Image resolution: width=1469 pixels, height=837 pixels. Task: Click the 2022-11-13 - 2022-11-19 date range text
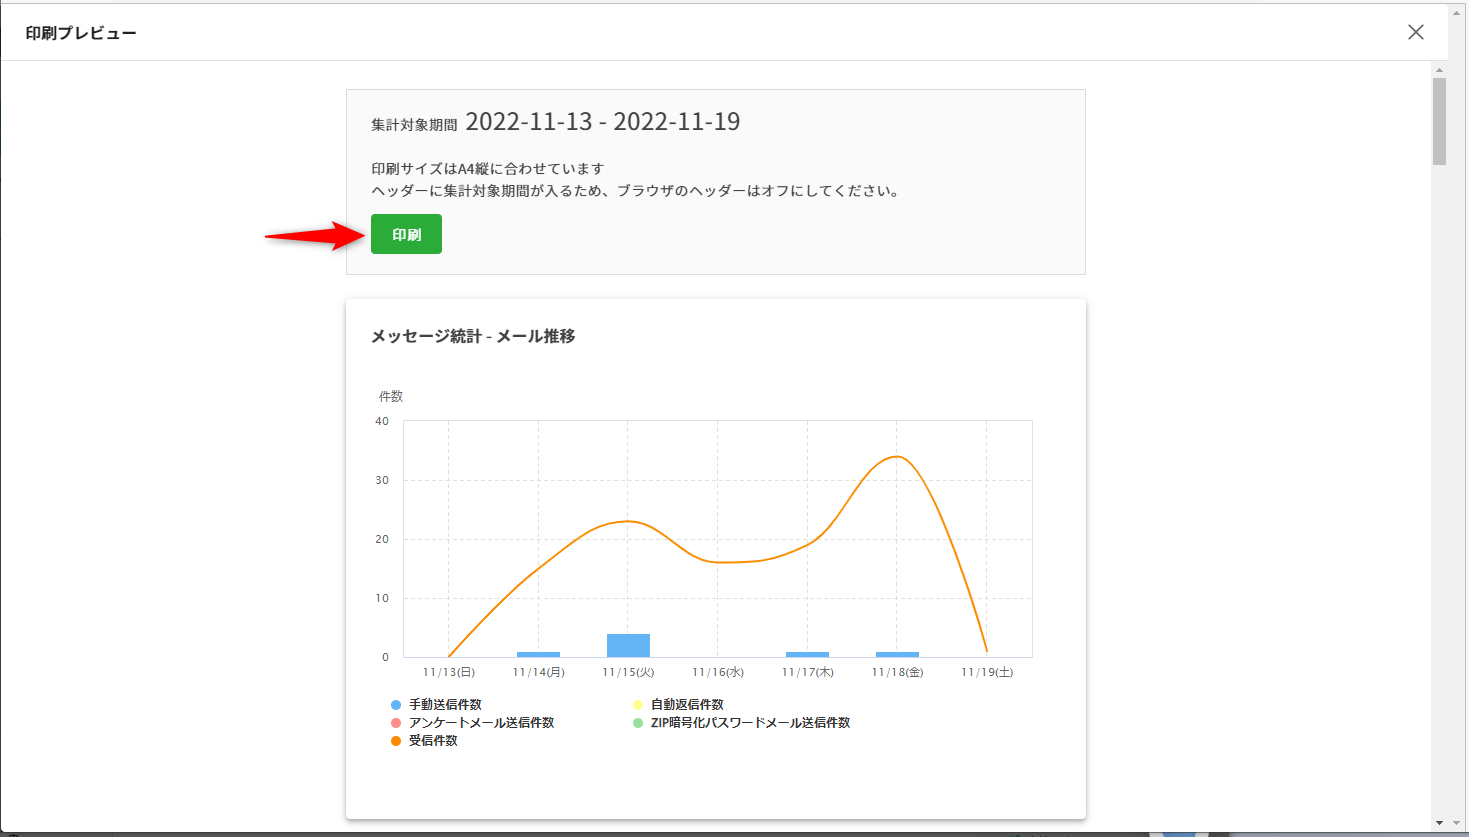click(x=602, y=122)
